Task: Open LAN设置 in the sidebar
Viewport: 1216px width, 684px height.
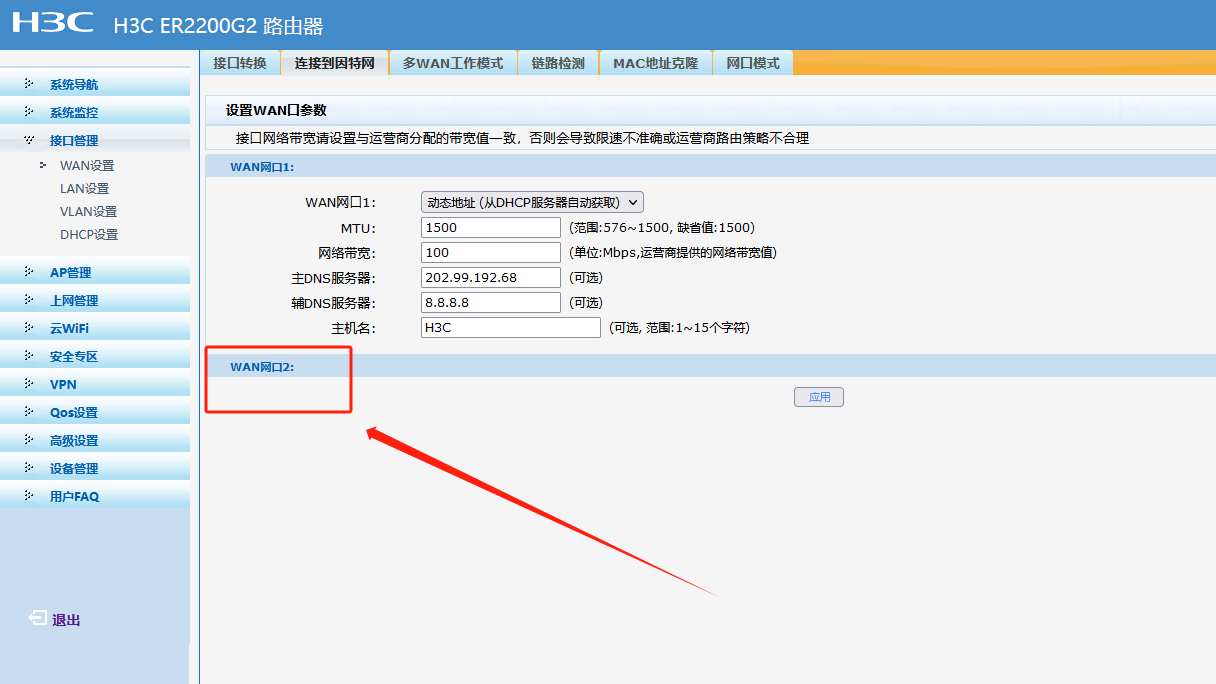Action: (85, 188)
